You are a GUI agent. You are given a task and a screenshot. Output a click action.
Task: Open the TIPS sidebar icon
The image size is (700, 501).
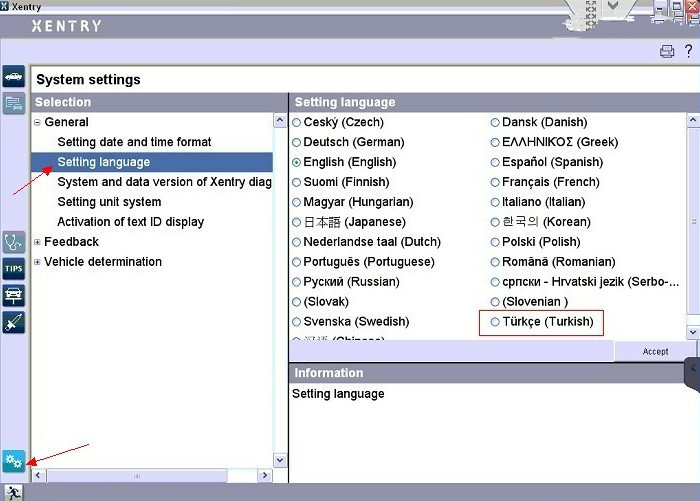click(13, 269)
